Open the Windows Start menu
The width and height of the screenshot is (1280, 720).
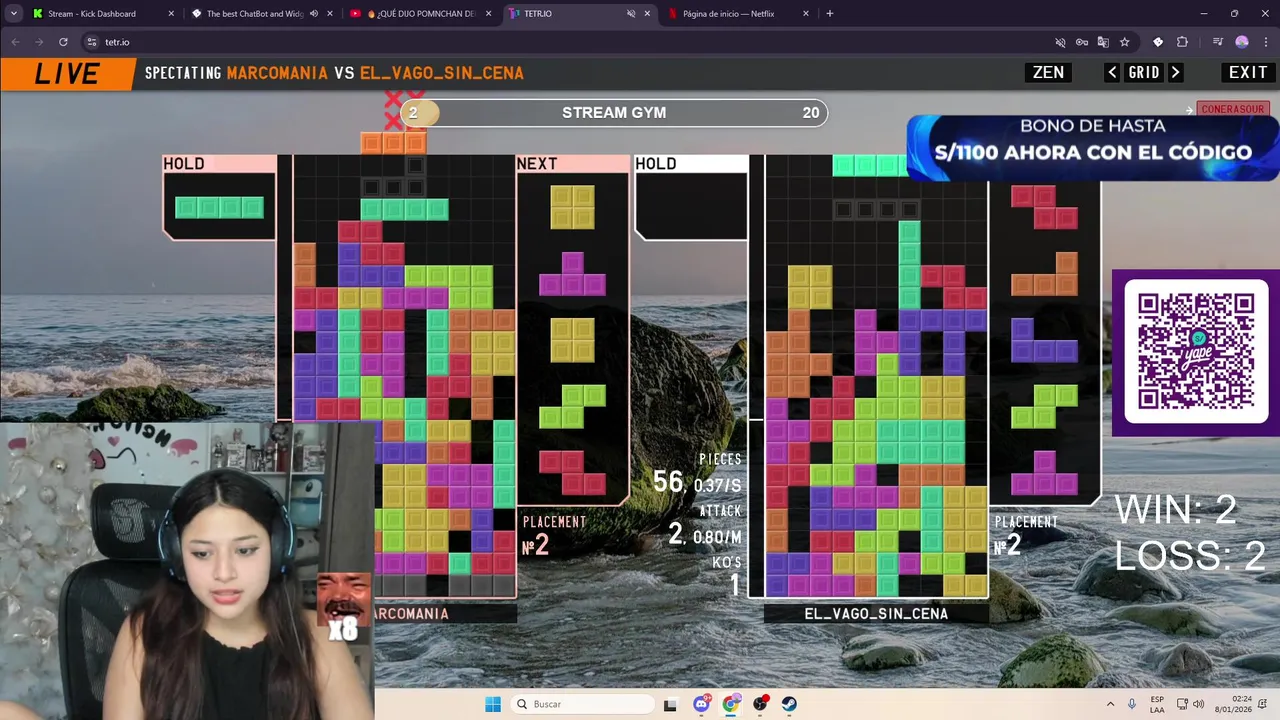(x=493, y=704)
